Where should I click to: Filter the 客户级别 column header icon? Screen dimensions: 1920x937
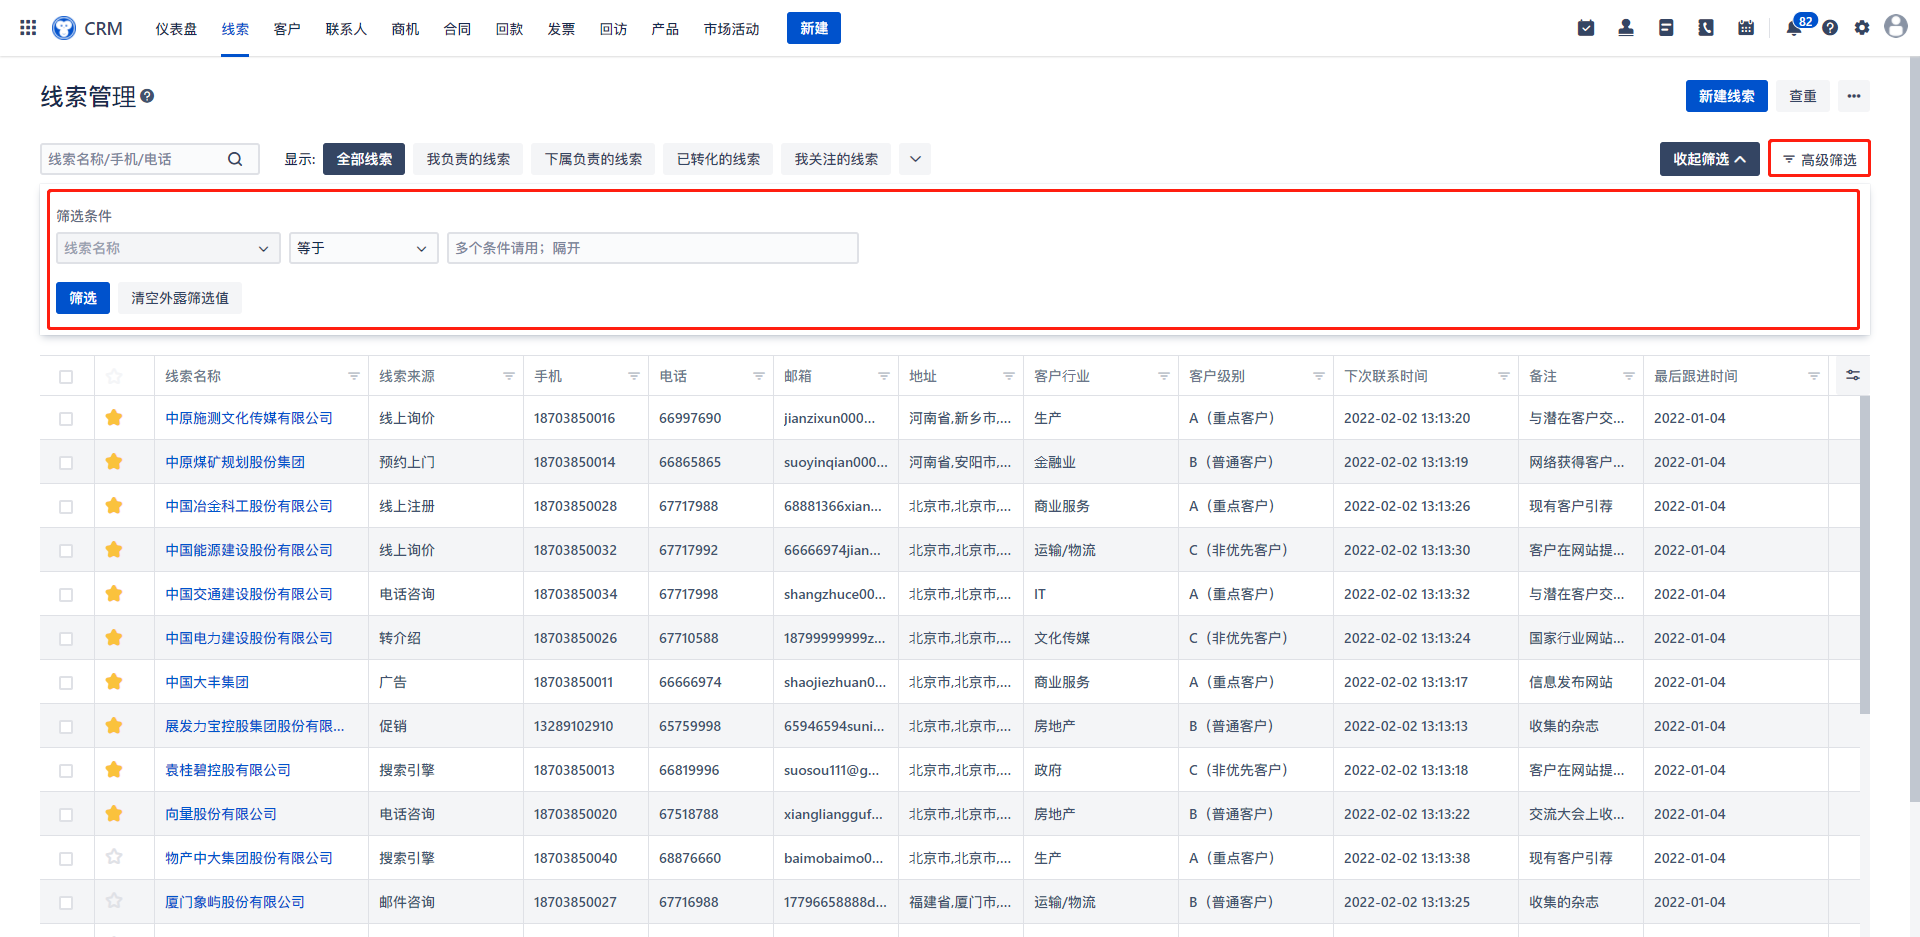[1319, 376]
